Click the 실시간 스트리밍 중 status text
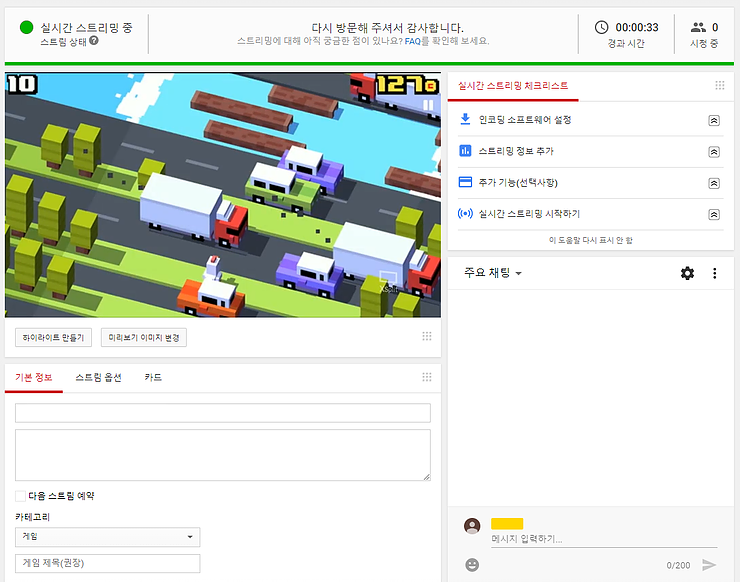 (86, 27)
